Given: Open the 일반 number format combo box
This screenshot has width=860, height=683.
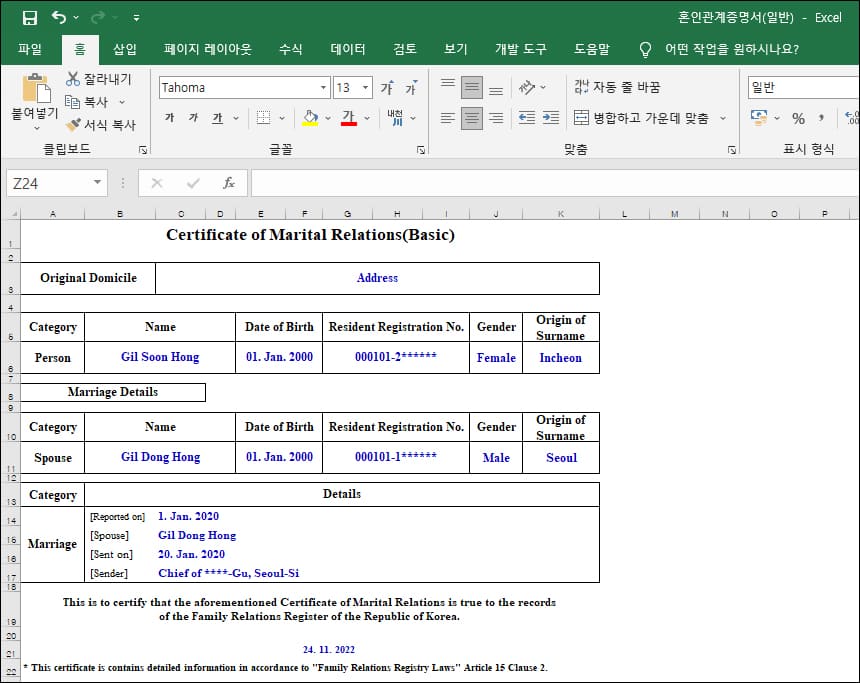Looking at the screenshot, I should (x=804, y=88).
